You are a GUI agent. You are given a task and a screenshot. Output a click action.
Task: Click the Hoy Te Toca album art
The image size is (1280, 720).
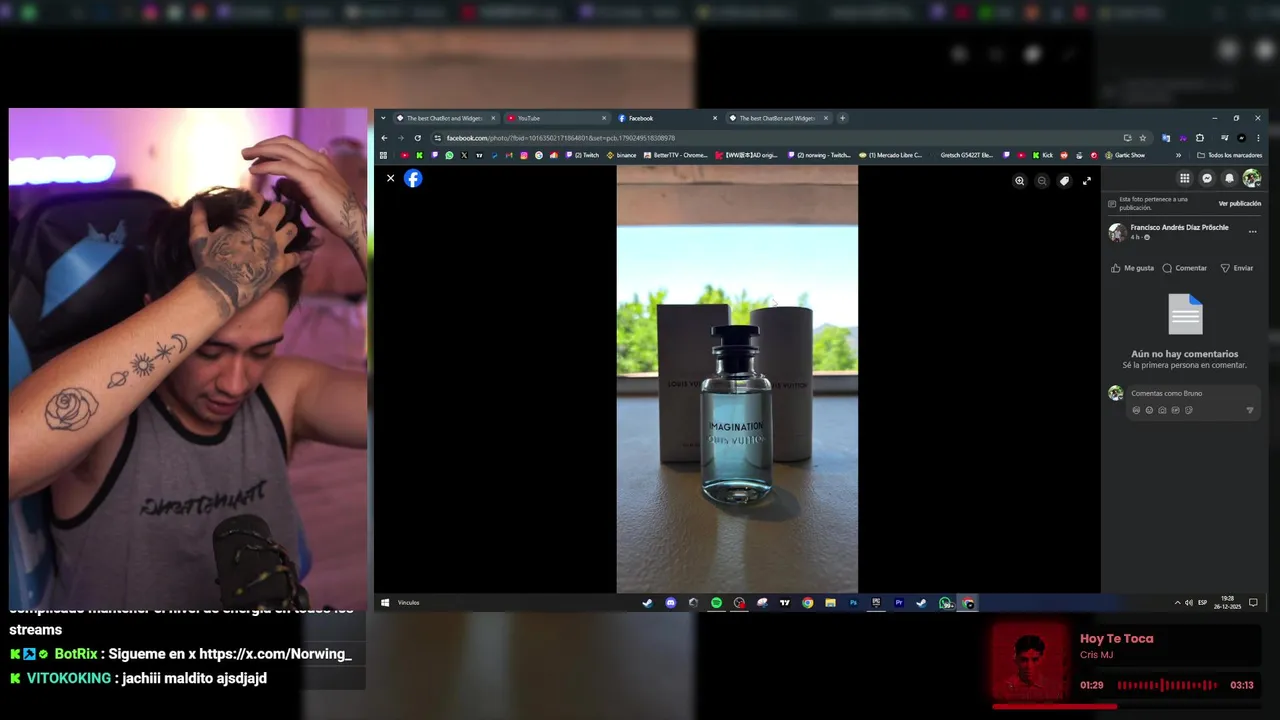coord(1029,662)
